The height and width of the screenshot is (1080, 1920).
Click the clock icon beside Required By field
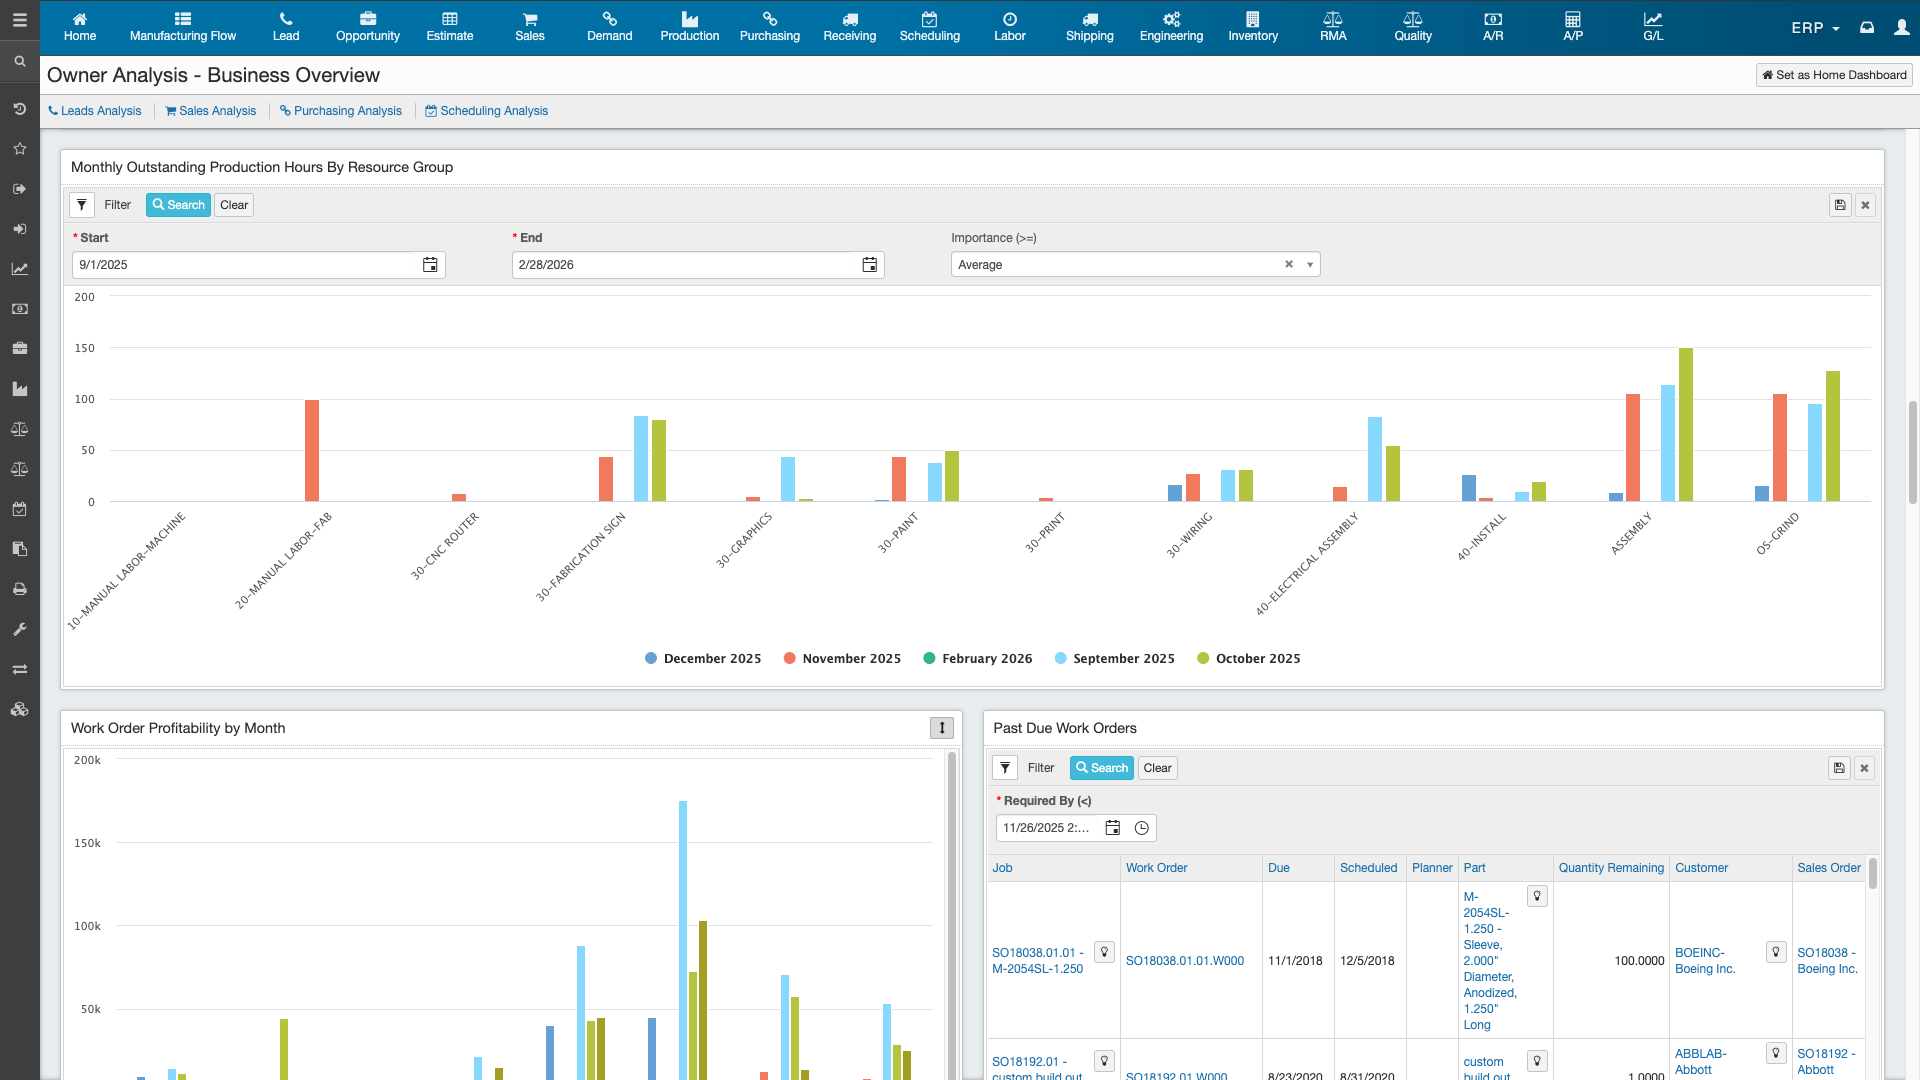pyautogui.click(x=1142, y=827)
